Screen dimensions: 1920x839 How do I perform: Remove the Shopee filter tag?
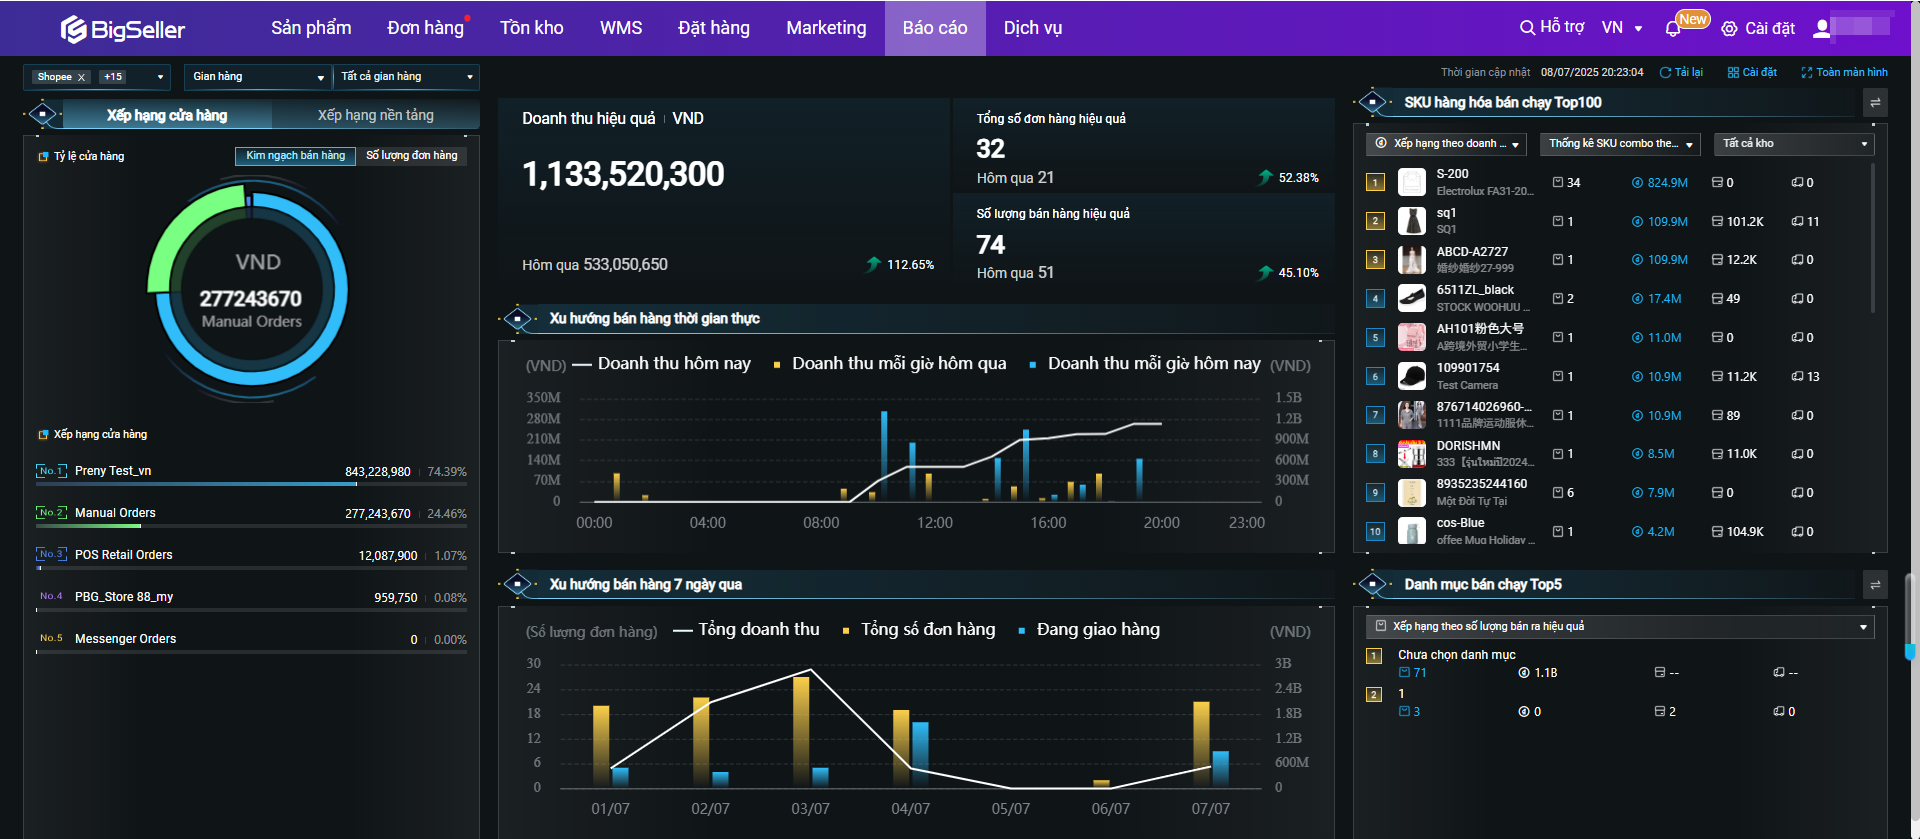point(82,77)
